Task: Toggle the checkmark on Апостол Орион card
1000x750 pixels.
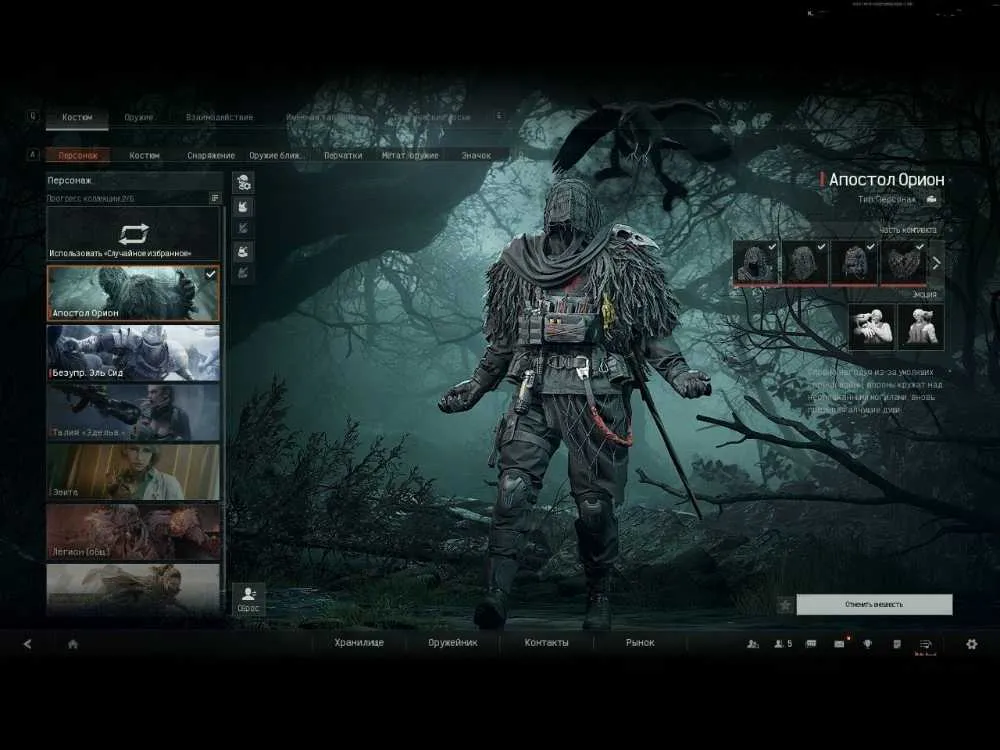Action: pos(210,275)
